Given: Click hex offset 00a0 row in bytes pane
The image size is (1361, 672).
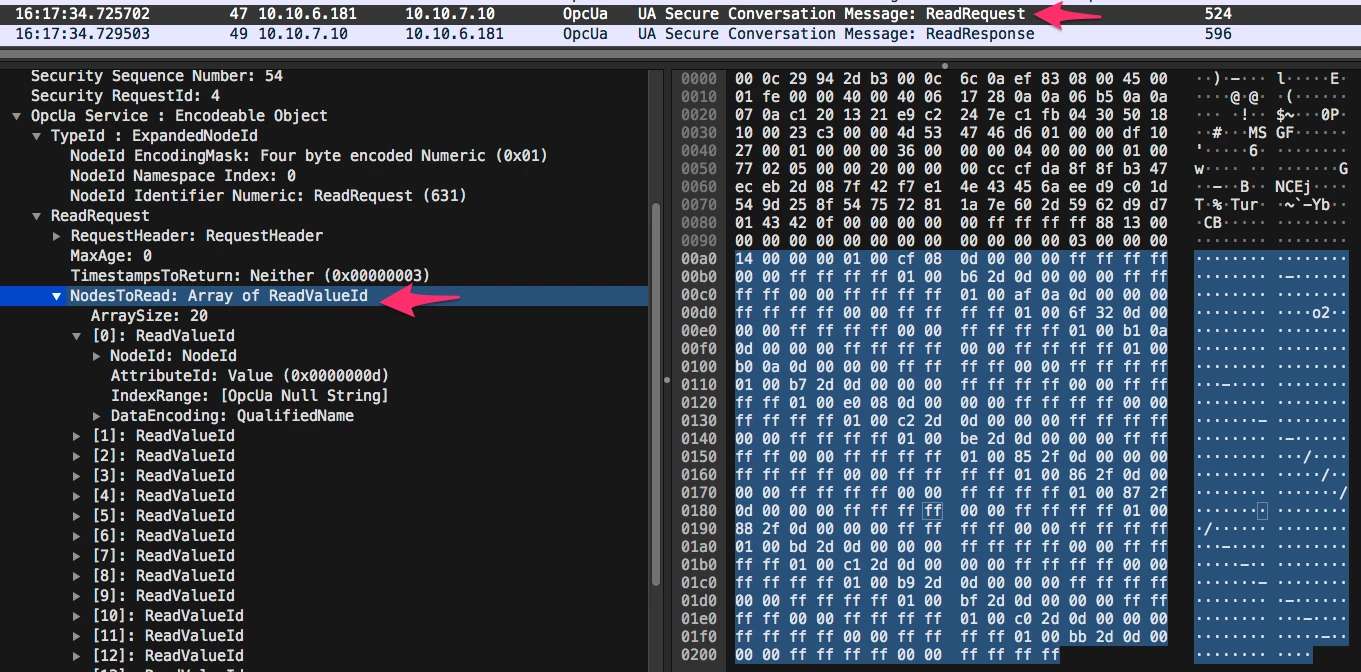Looking at the screenshot, I should click(699, 258).
